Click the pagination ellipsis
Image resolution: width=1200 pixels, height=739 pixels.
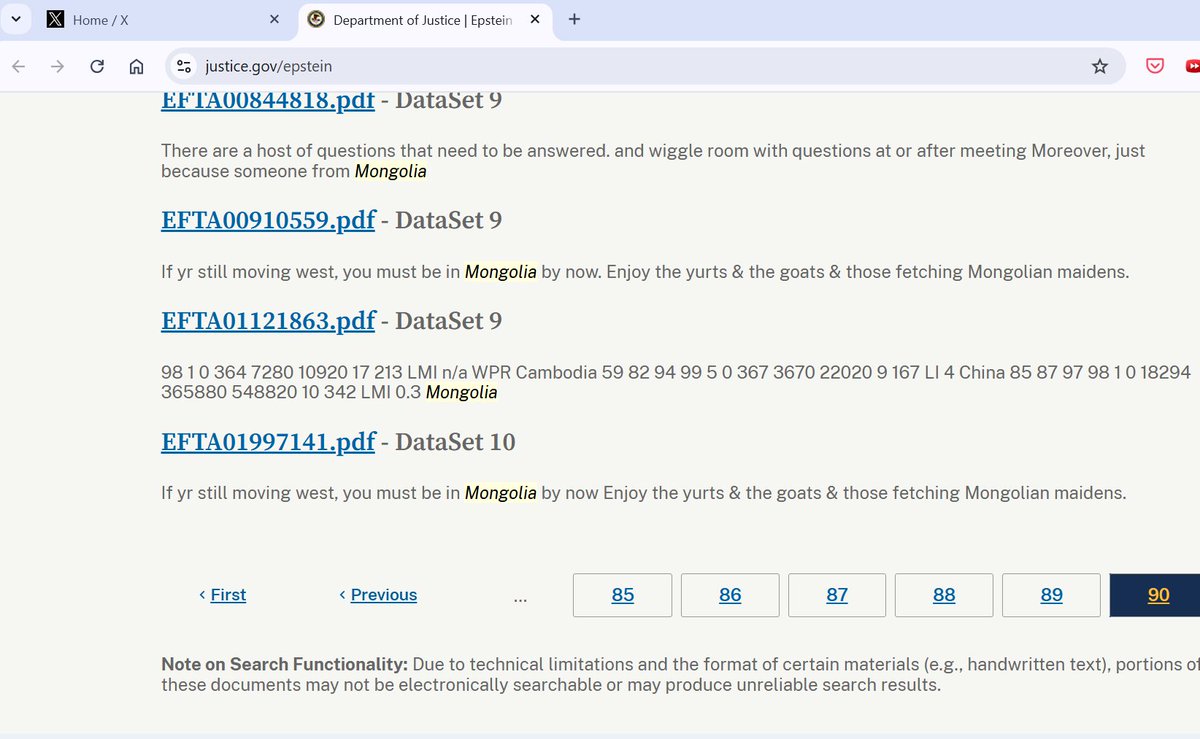tap(520, 597)
